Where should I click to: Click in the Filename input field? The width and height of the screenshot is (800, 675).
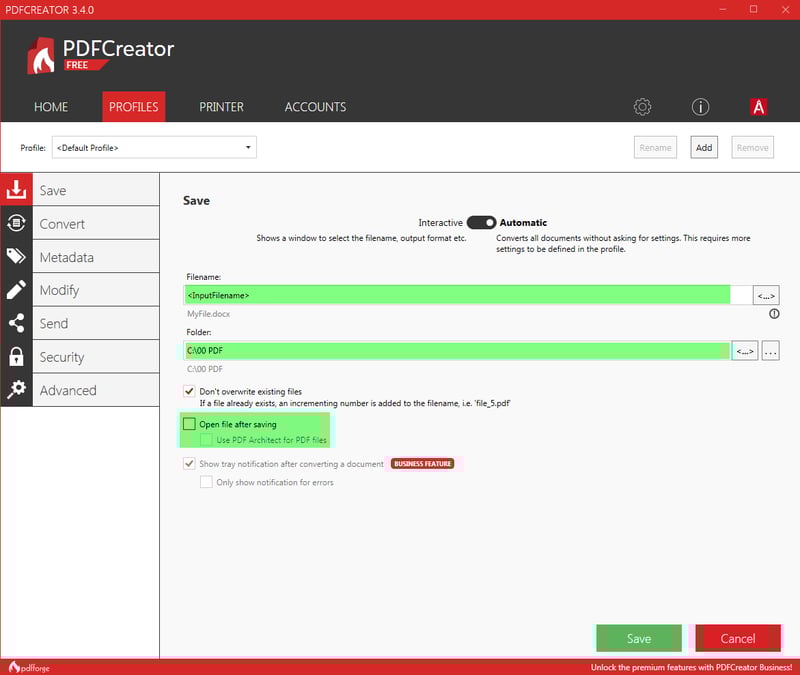pyautogui.click(x=468, y=295)
